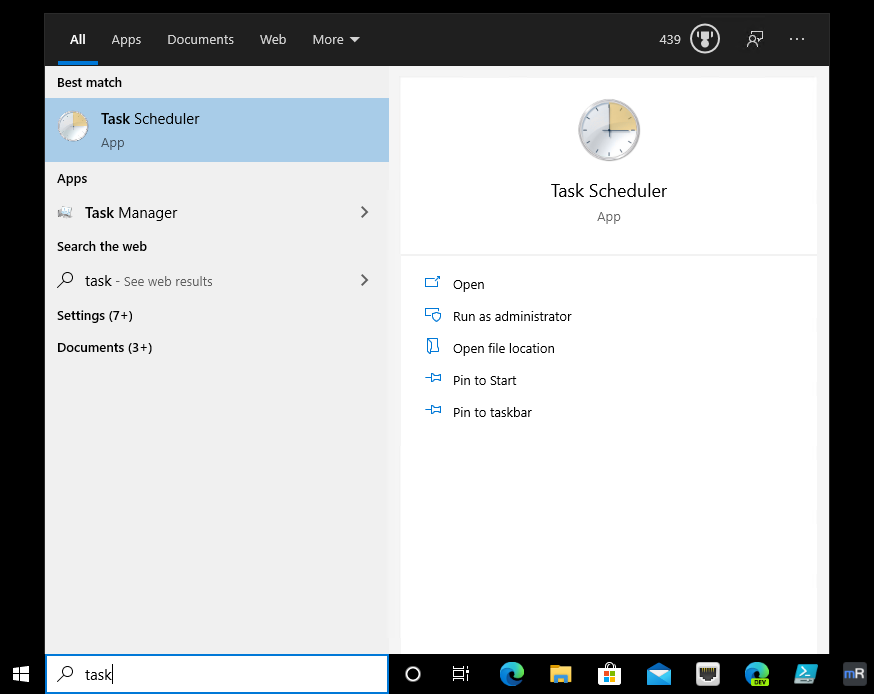Open the More filters dropdown

pos(336,40)
